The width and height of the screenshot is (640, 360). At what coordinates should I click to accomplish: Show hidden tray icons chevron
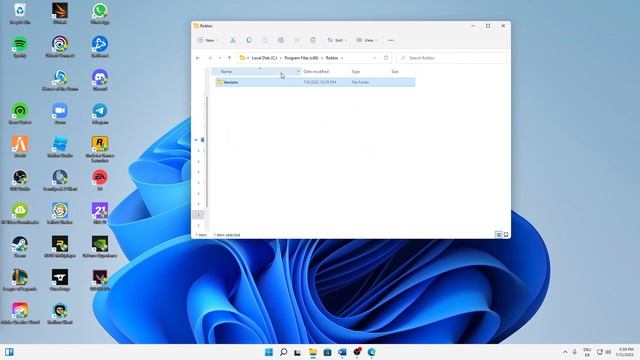565,352
